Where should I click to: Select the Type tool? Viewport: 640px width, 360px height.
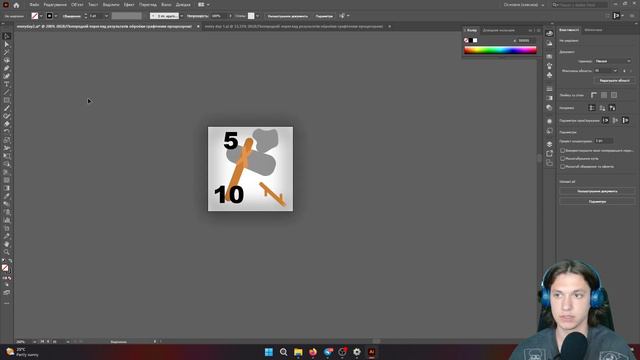[7, 84]
